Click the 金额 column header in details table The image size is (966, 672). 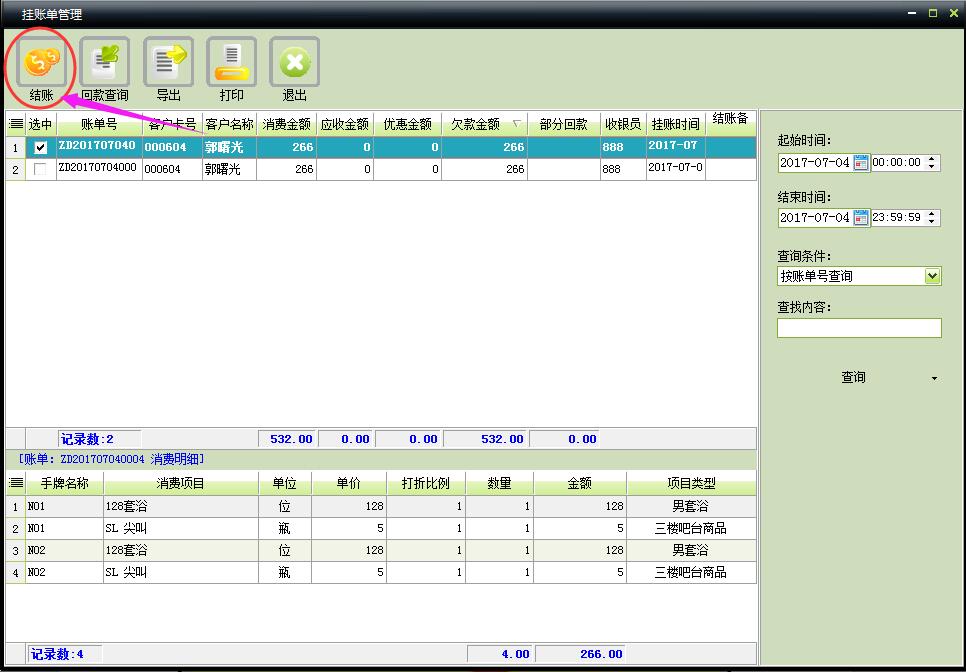[580, 484]
